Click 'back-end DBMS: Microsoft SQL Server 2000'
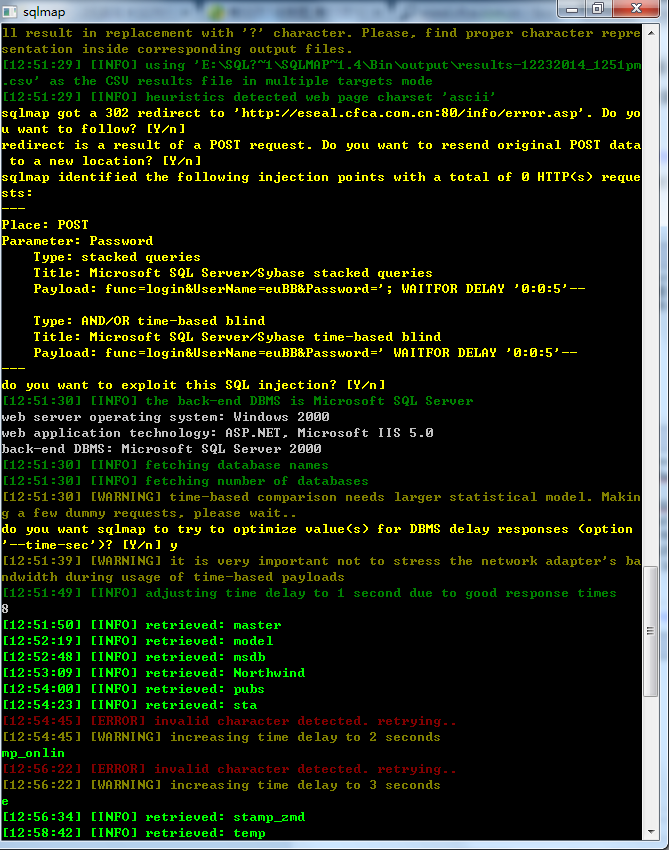 [162, 449]
